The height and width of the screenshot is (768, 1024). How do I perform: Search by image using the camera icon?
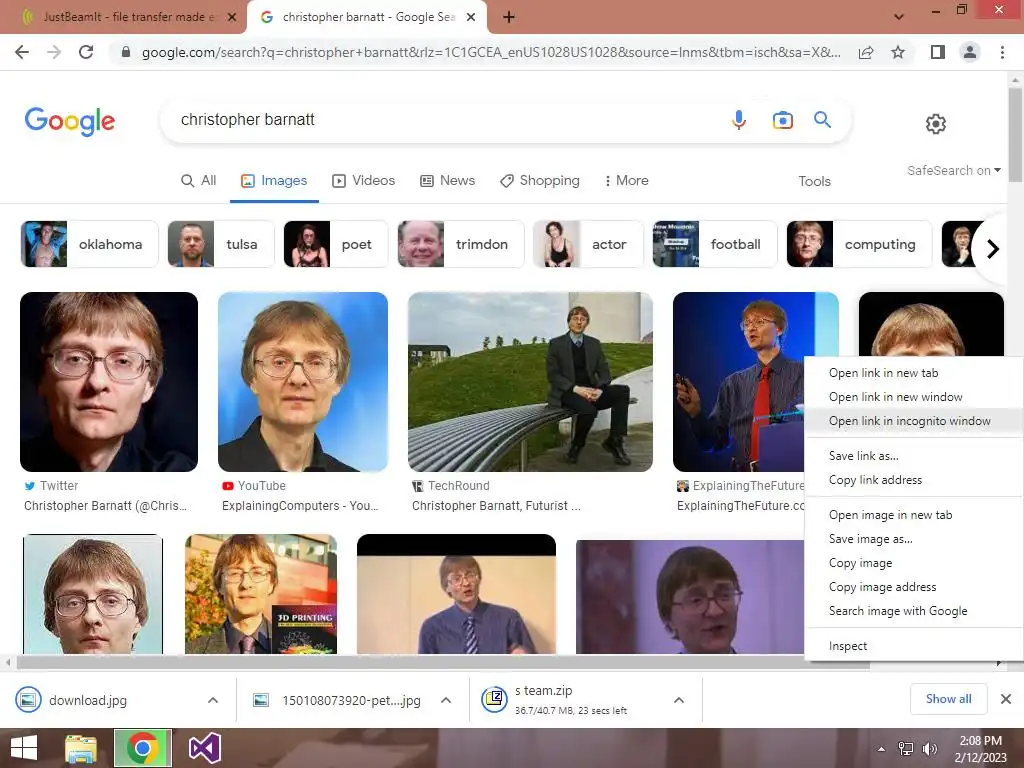point(782,120)
